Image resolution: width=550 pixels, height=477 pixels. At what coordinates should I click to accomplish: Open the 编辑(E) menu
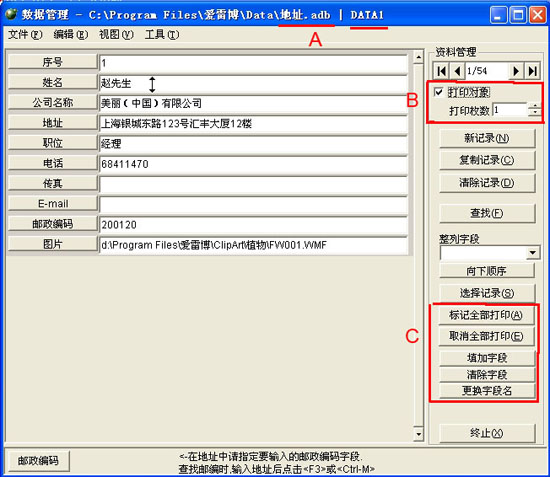[71, 34]
